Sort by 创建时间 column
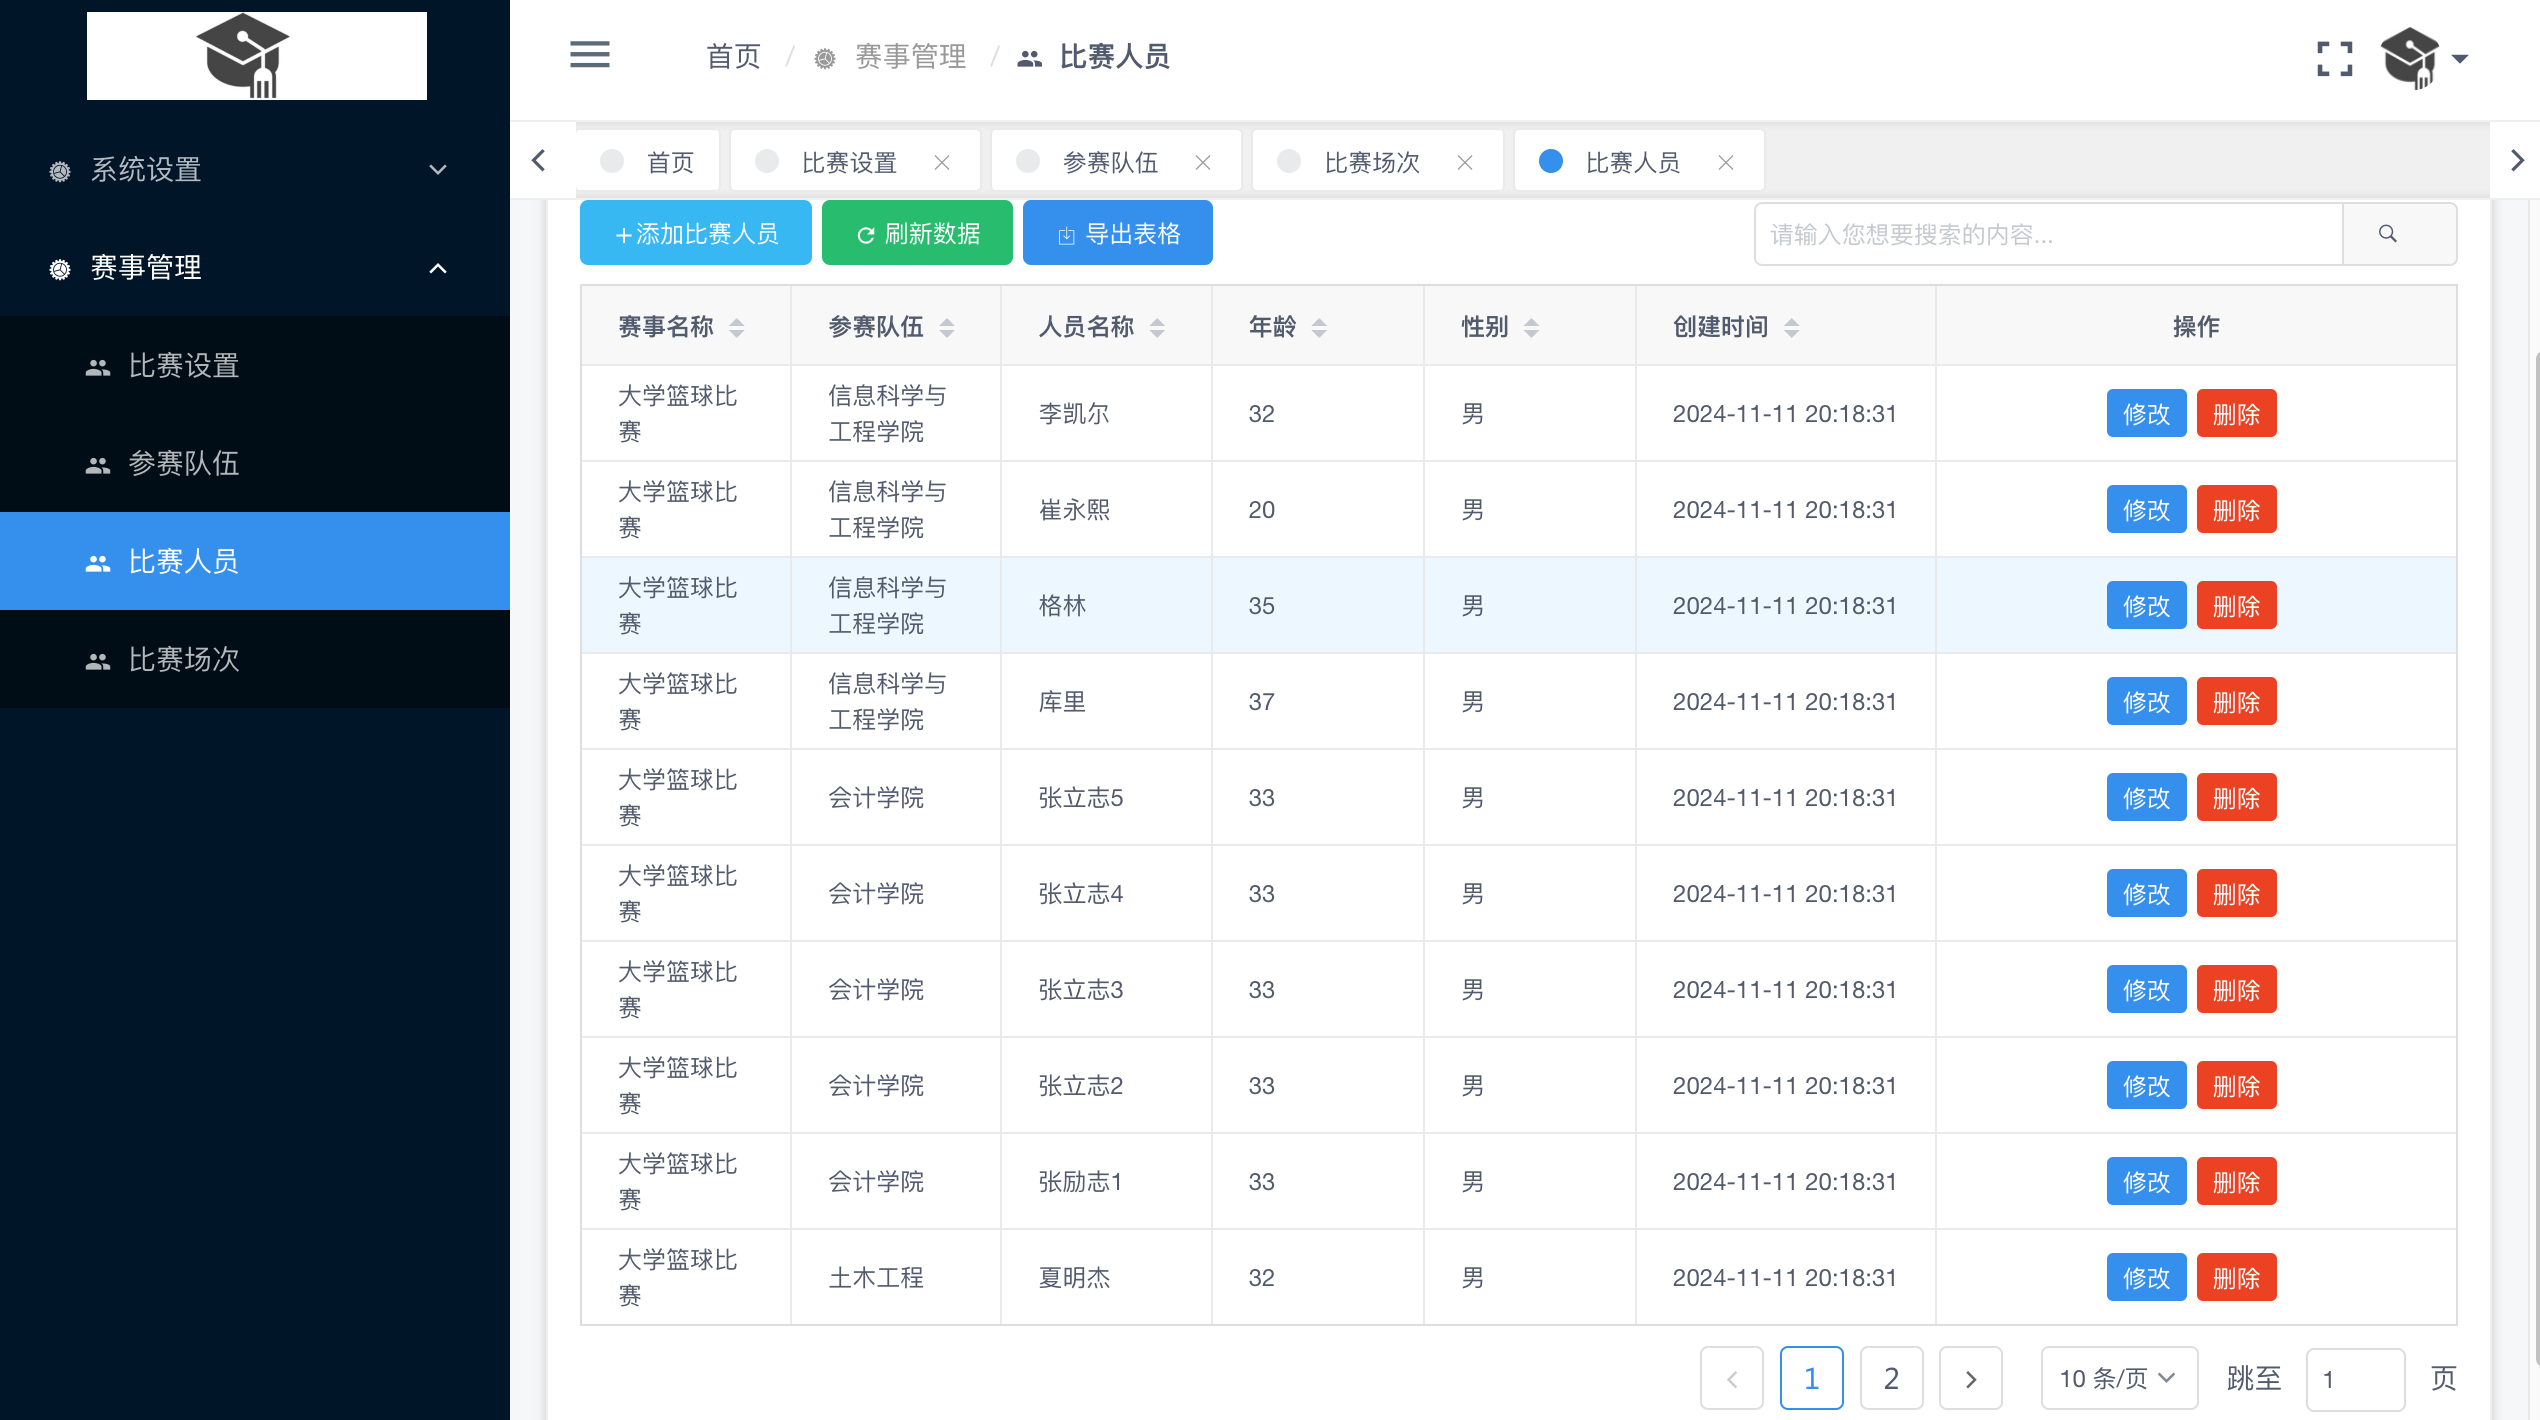Viewport: 2540px width, 1420px height. click(1791, 327)
